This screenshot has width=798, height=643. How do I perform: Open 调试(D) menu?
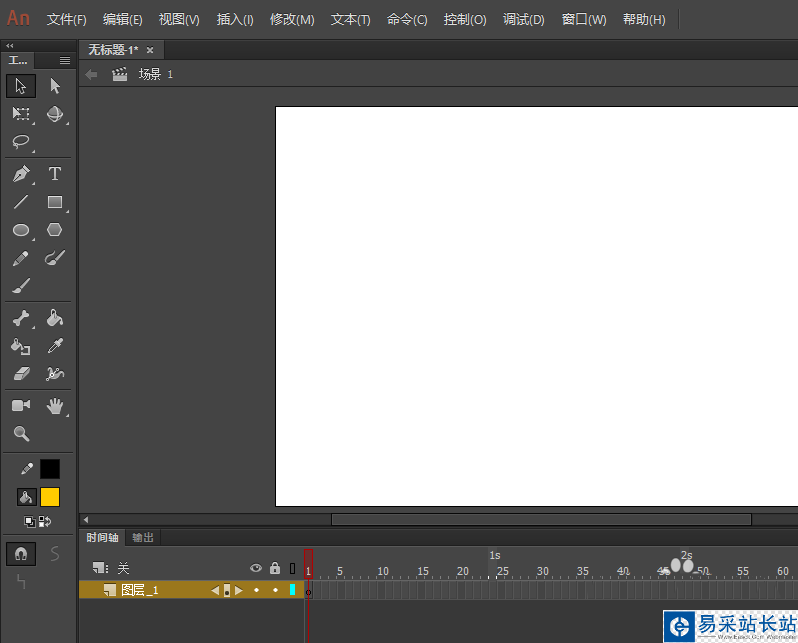tap(524, 19)
